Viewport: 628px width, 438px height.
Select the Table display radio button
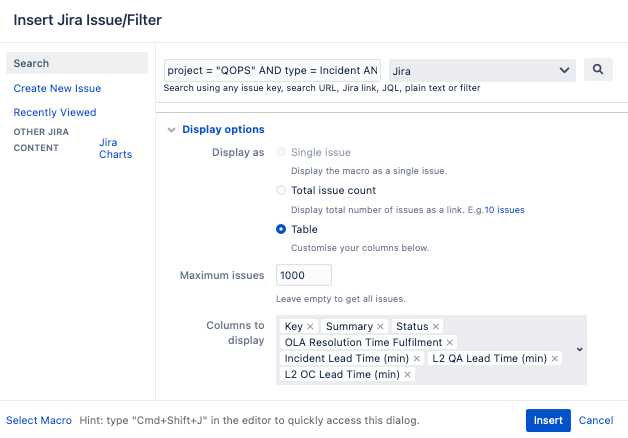coord(281,229)
